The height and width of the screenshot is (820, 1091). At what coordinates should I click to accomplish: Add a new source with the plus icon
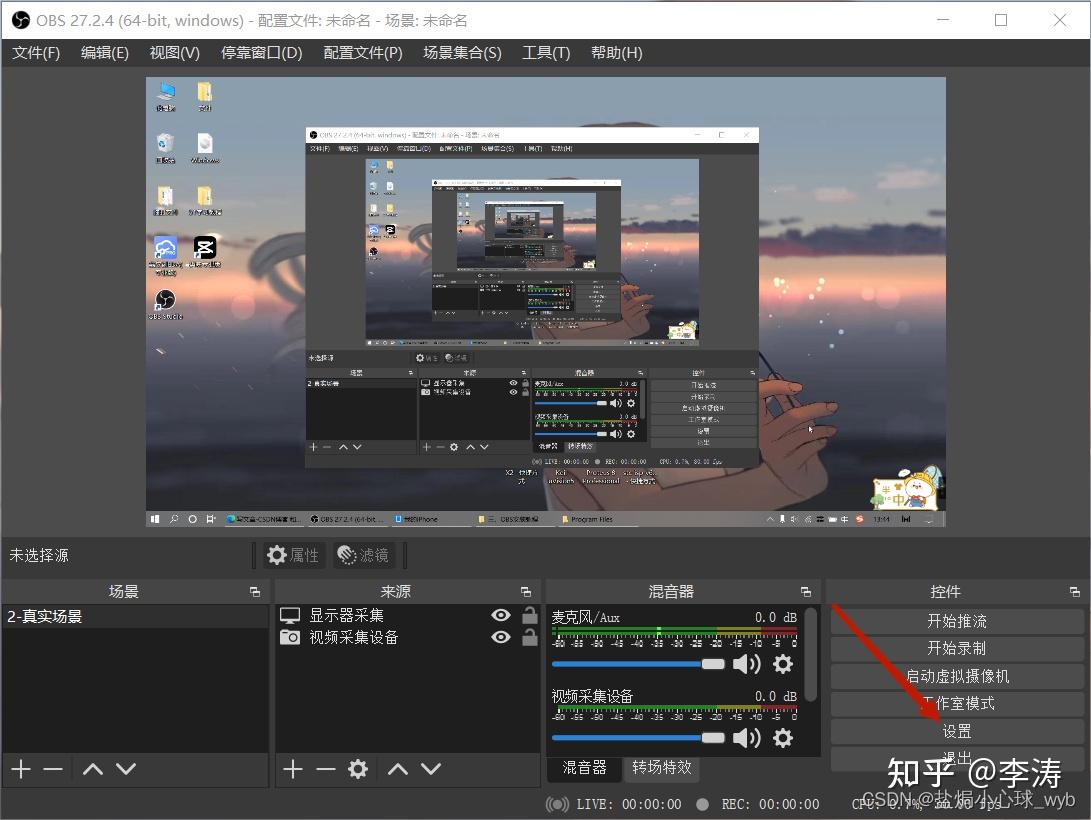(x=292, y=769)
